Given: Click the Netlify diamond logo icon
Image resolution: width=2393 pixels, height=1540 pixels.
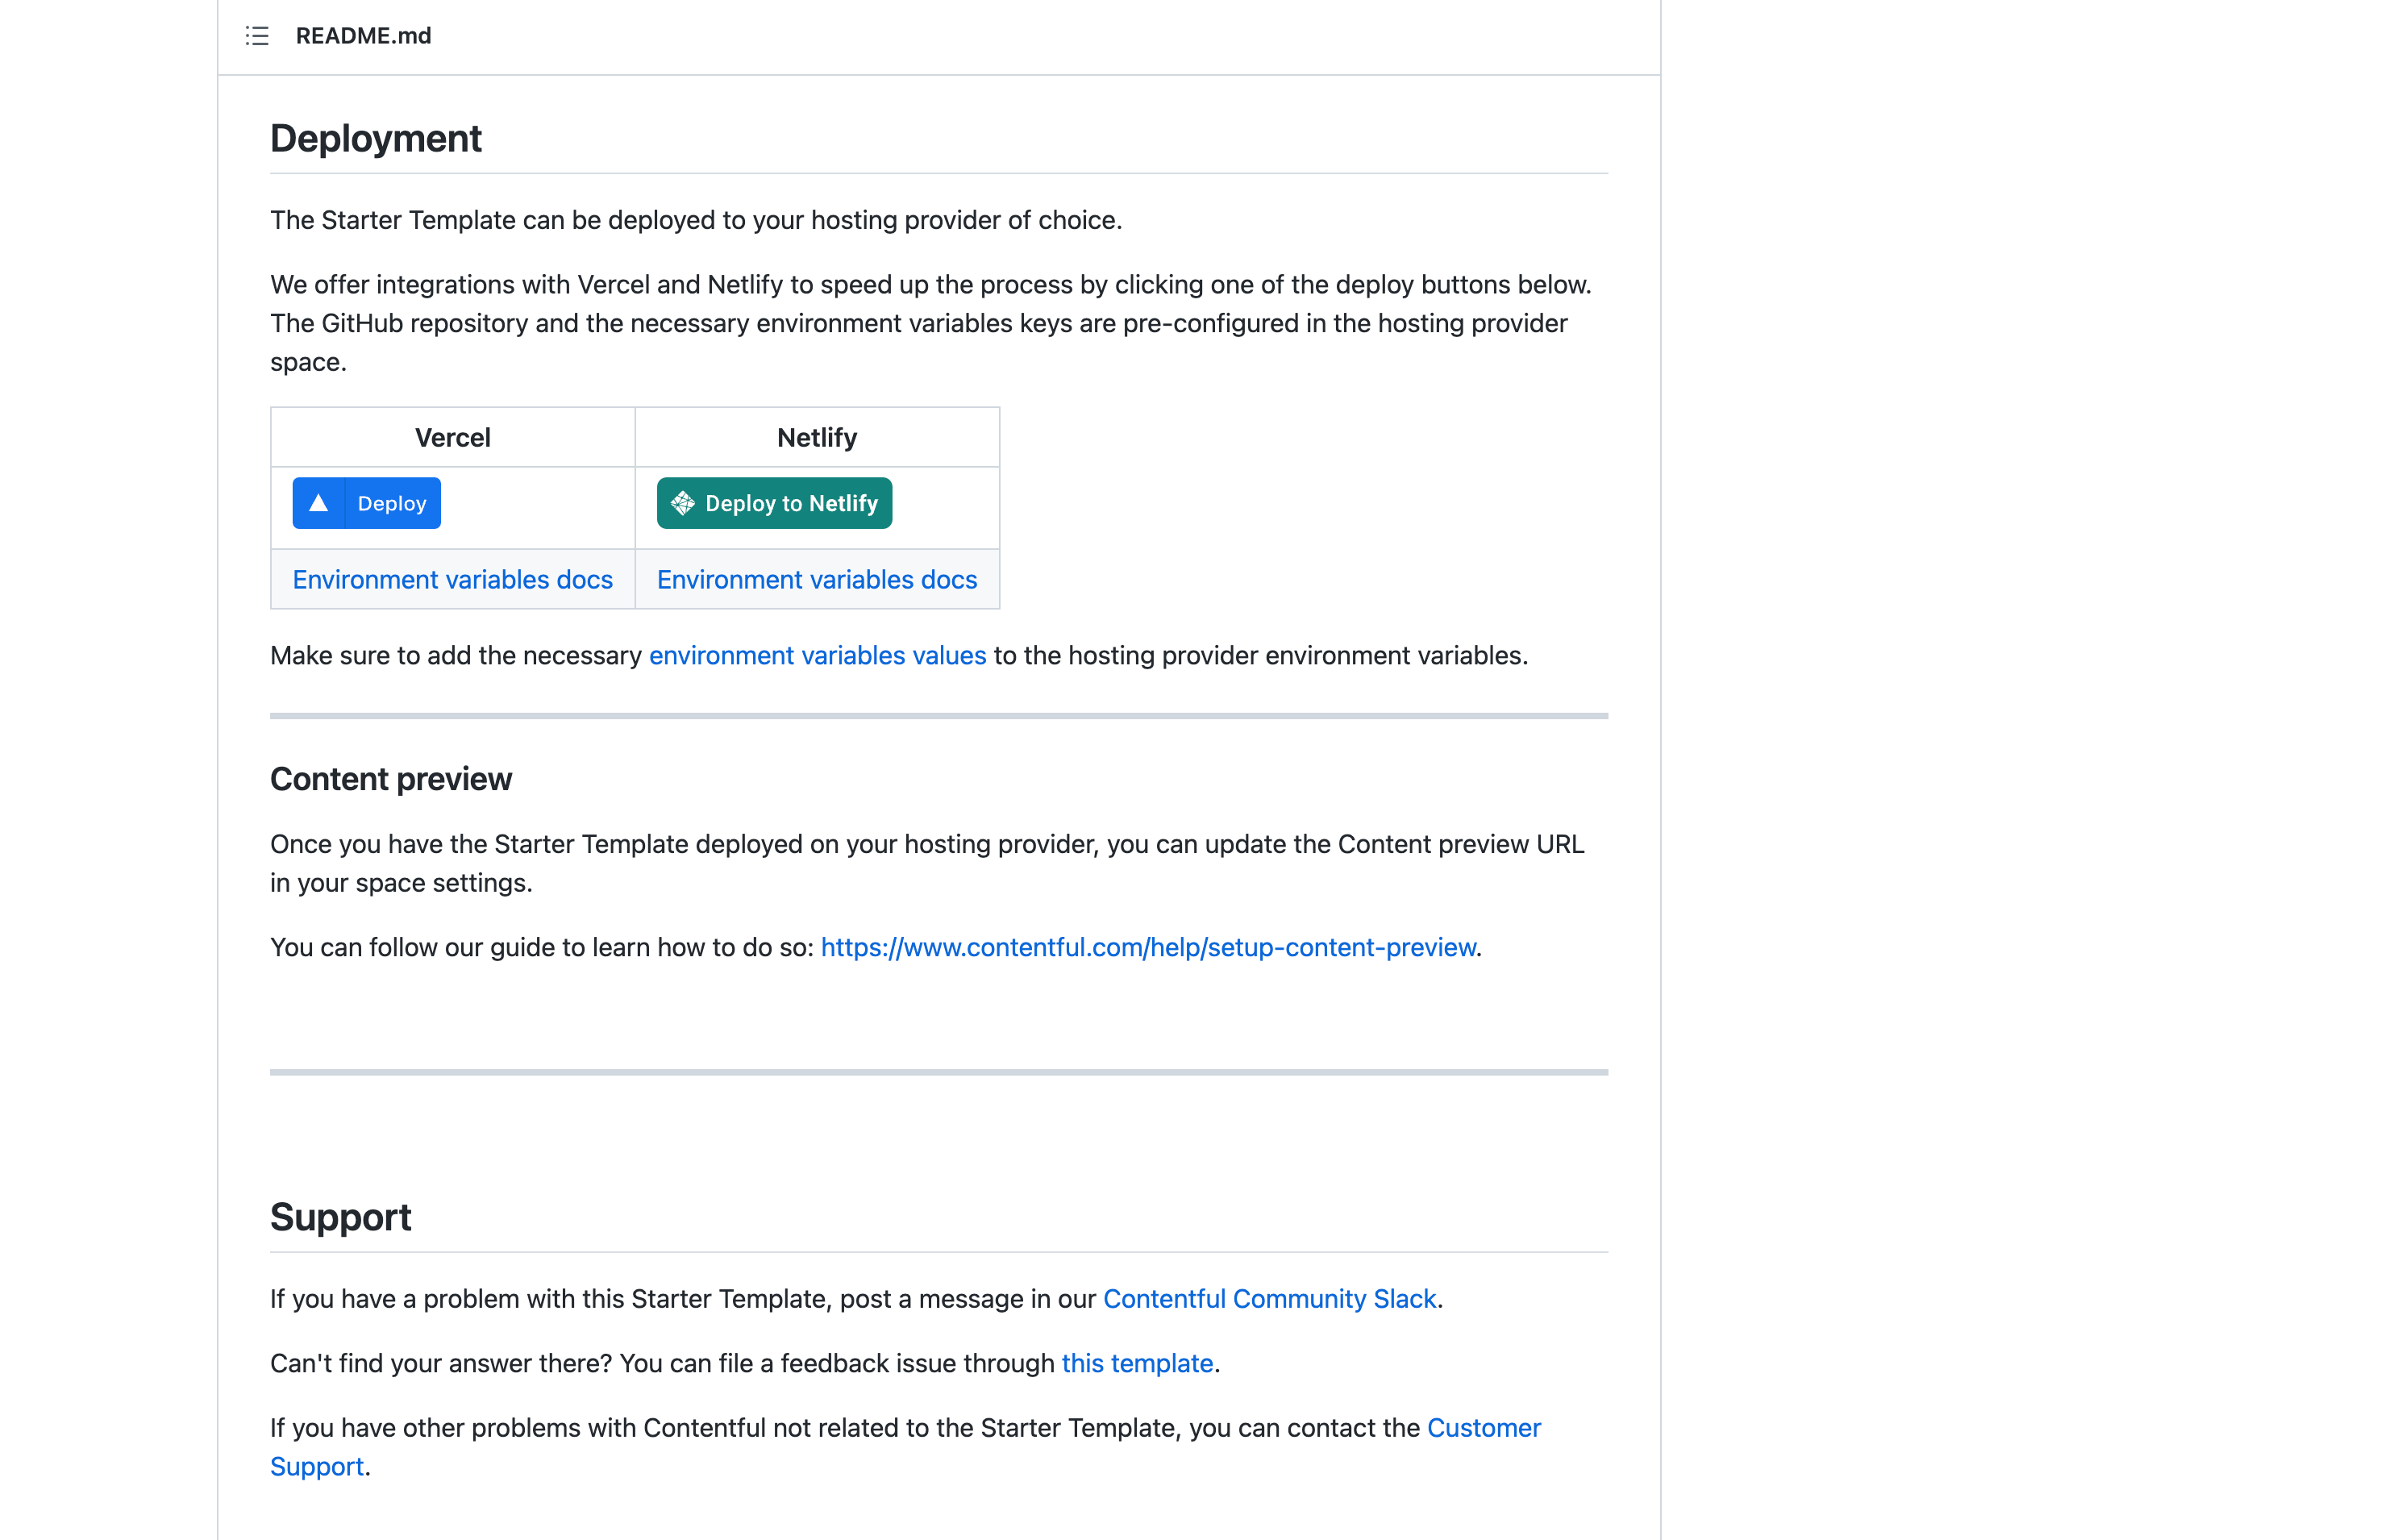Looking at the screenshot, I should click(x=683, y=503).
